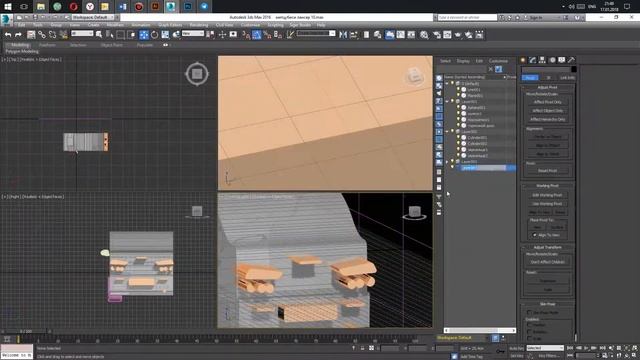Open Select by Name dialog icon
Screen dimensions: 640x360
tap(110, 35)
